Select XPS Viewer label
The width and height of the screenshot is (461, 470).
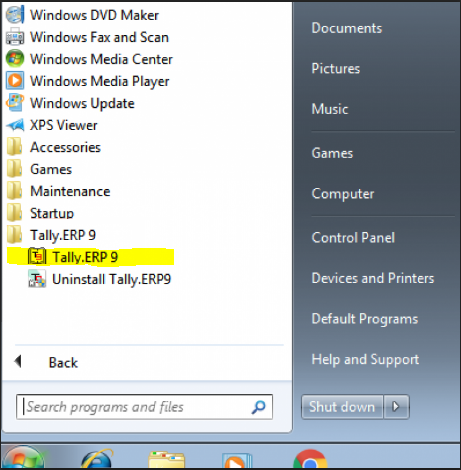click(64, 125)
